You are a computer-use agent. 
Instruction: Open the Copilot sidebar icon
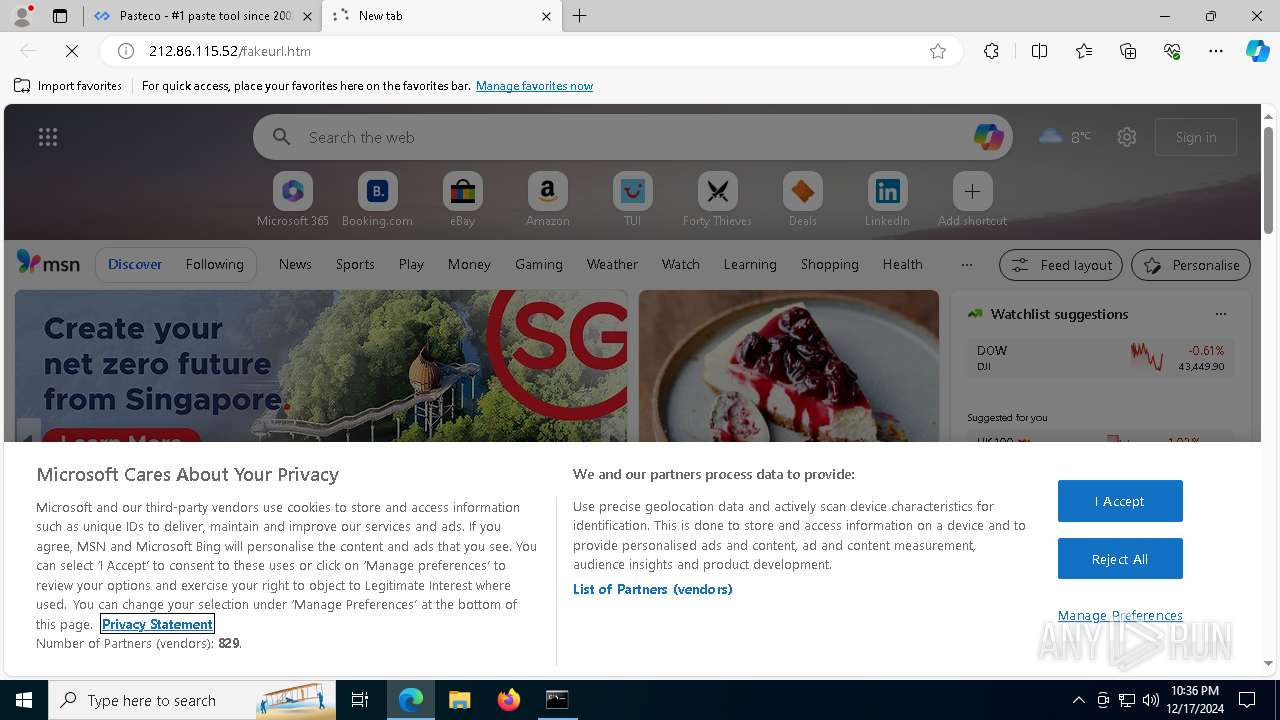point(1257,51)
